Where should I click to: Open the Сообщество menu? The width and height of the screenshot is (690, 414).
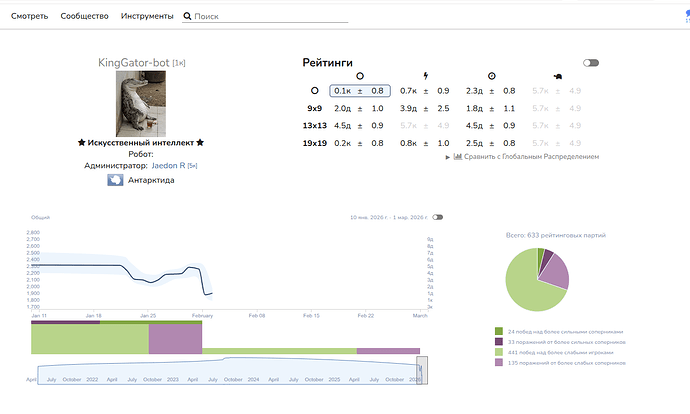pyautogui.click(x=84, y=17)
